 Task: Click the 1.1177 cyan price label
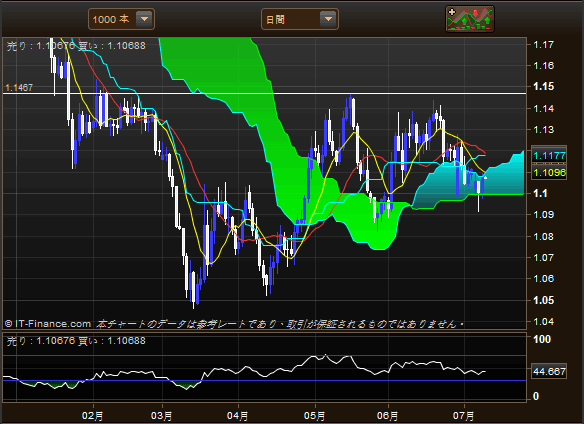click(549, 156)
